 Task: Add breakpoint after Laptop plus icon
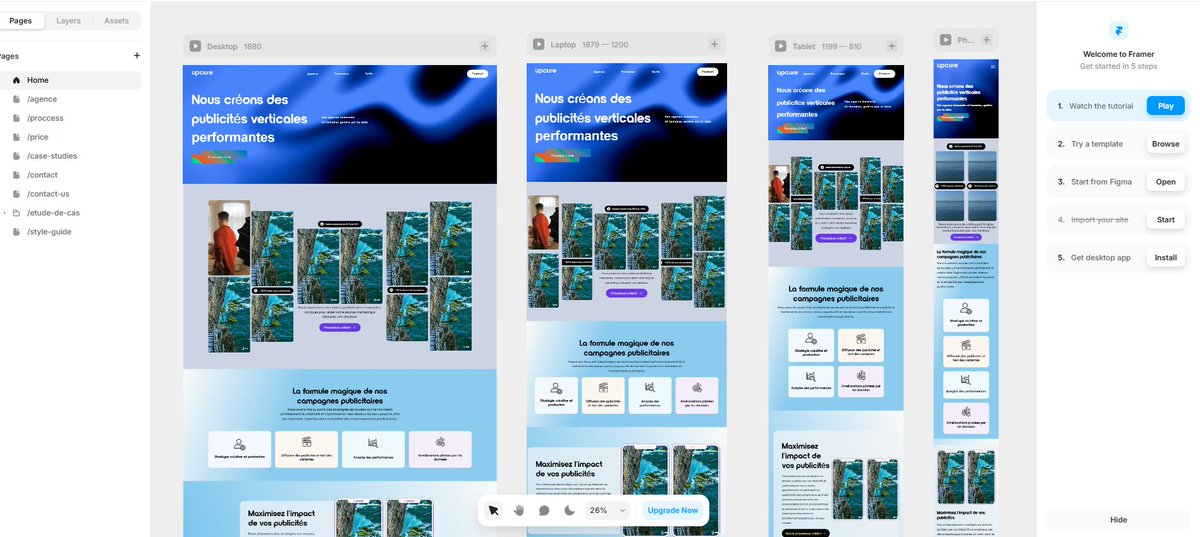[x=714, y=44]
